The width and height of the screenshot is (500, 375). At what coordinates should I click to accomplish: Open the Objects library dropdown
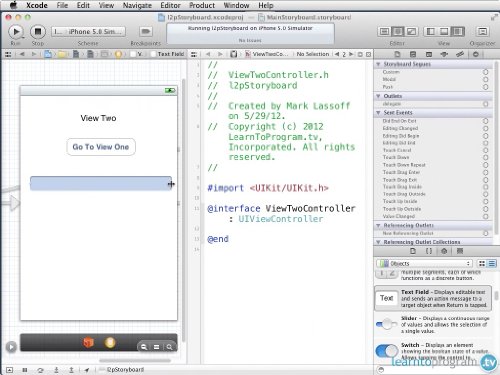tap(425, 263)
